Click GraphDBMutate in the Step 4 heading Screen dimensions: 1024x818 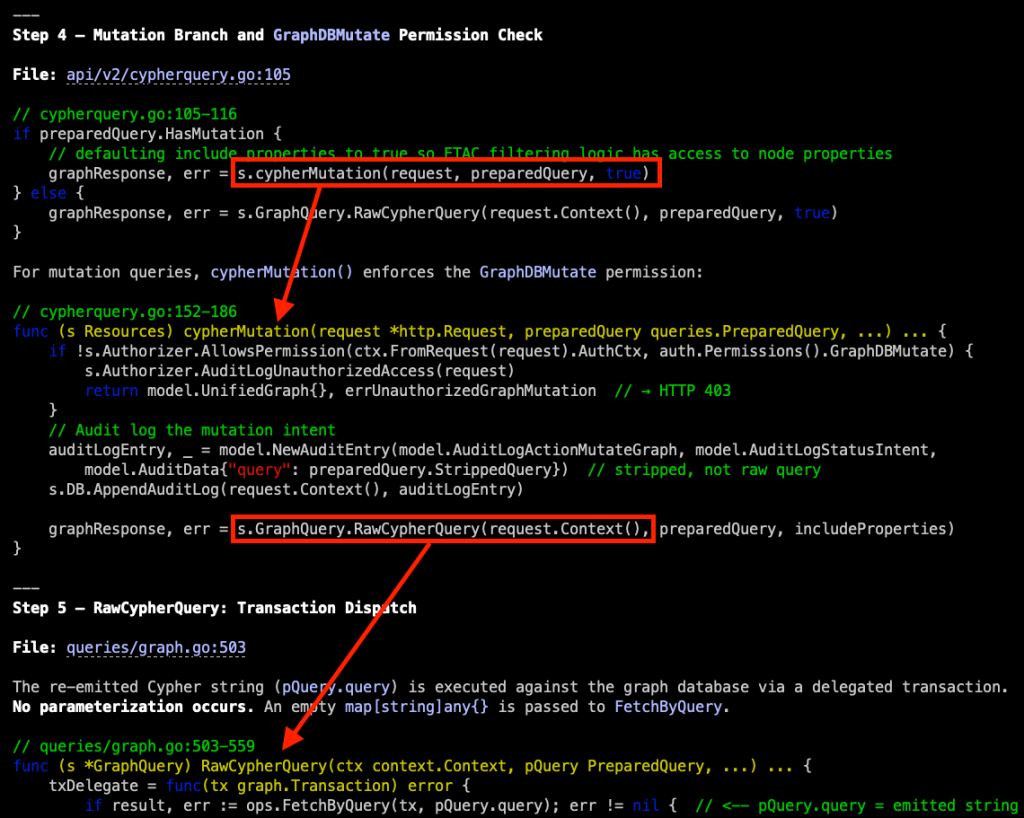tap(331, 35)
